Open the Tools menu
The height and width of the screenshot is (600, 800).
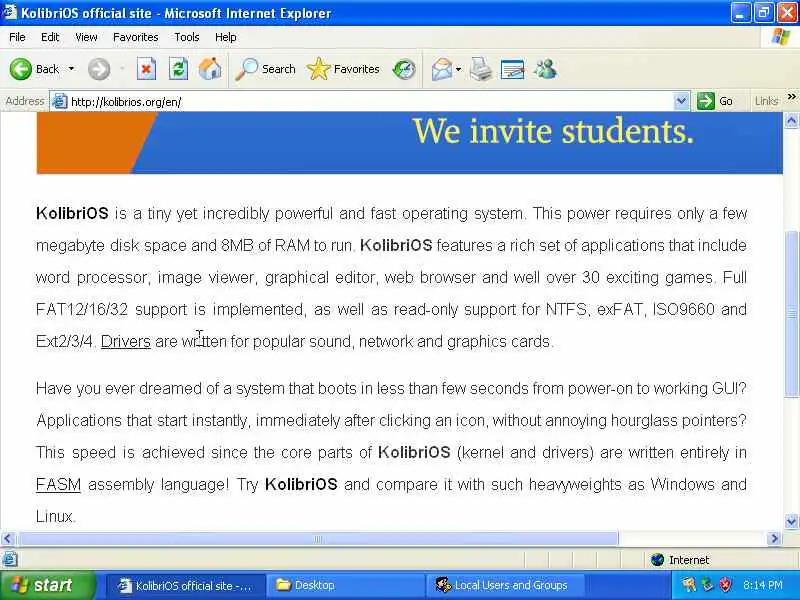coord(187,37)
